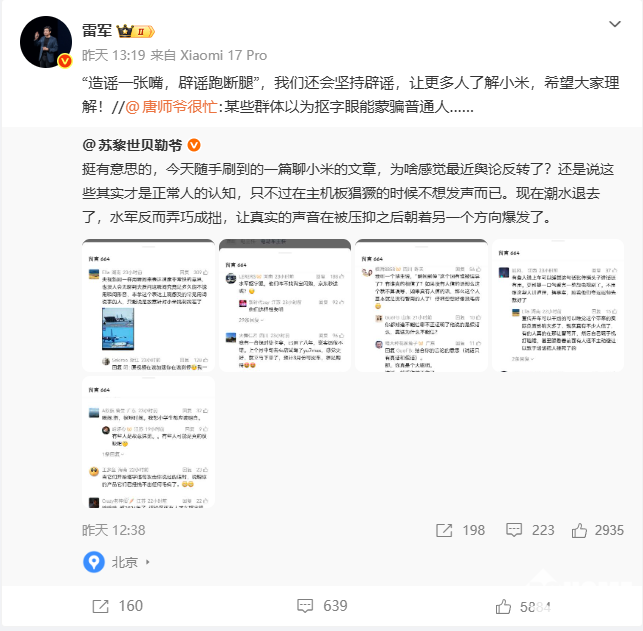The image size is (643, 631).
Task: Open the @唐师爷很忙 mention link
Action: [171, 107]
